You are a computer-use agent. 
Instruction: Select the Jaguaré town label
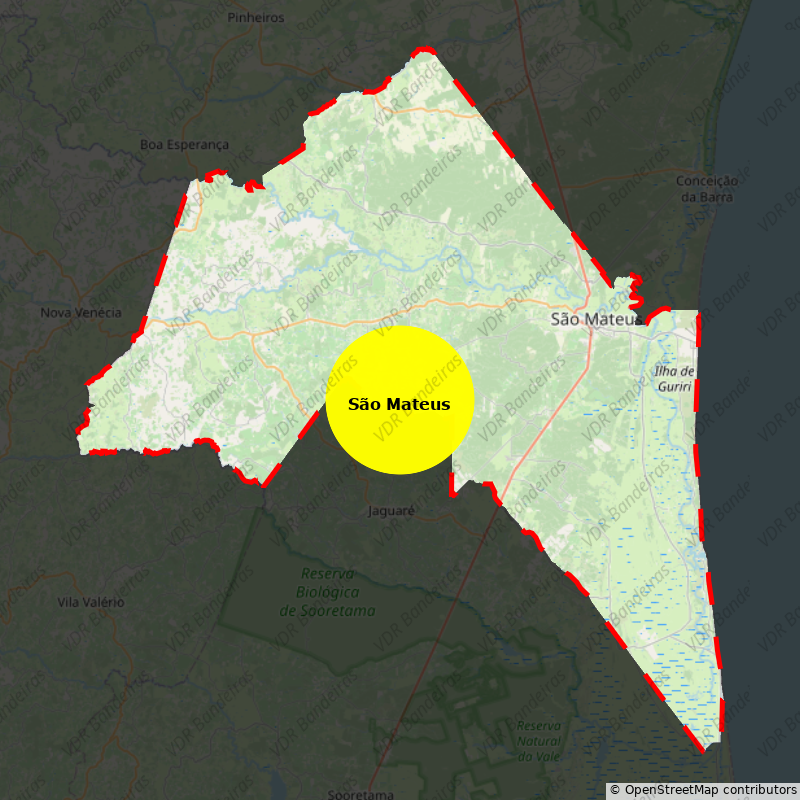click(391, 510)
